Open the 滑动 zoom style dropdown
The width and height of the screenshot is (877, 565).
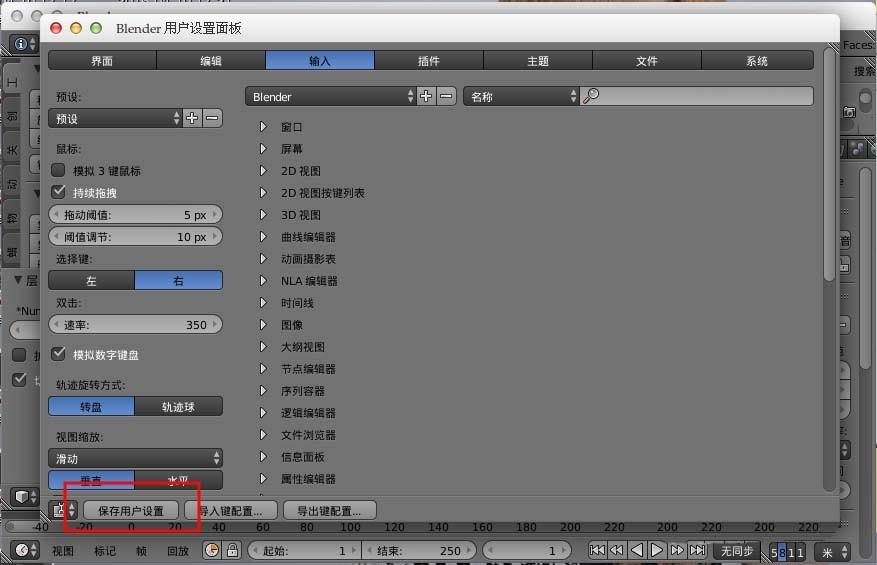point(135,459)
